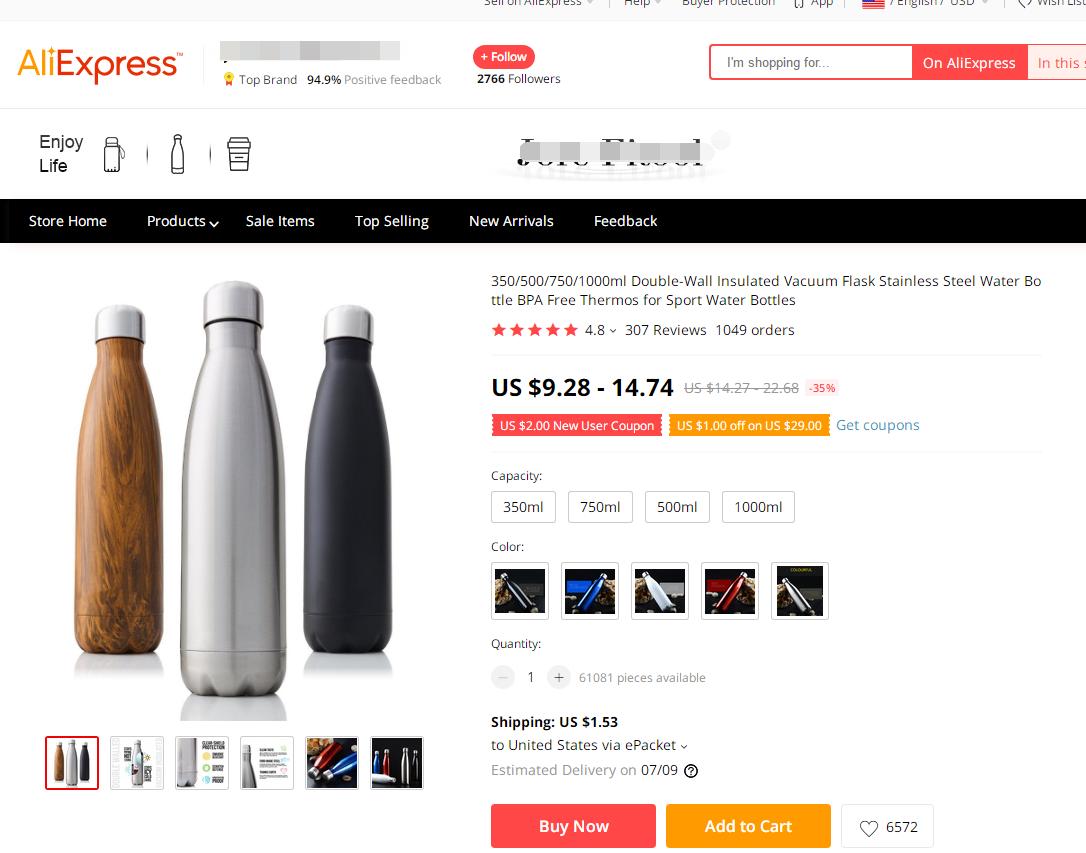This screenshot has width=1086, height=853.
Task: Pick the 1000ml capacity option
Action: coord(758,507)
